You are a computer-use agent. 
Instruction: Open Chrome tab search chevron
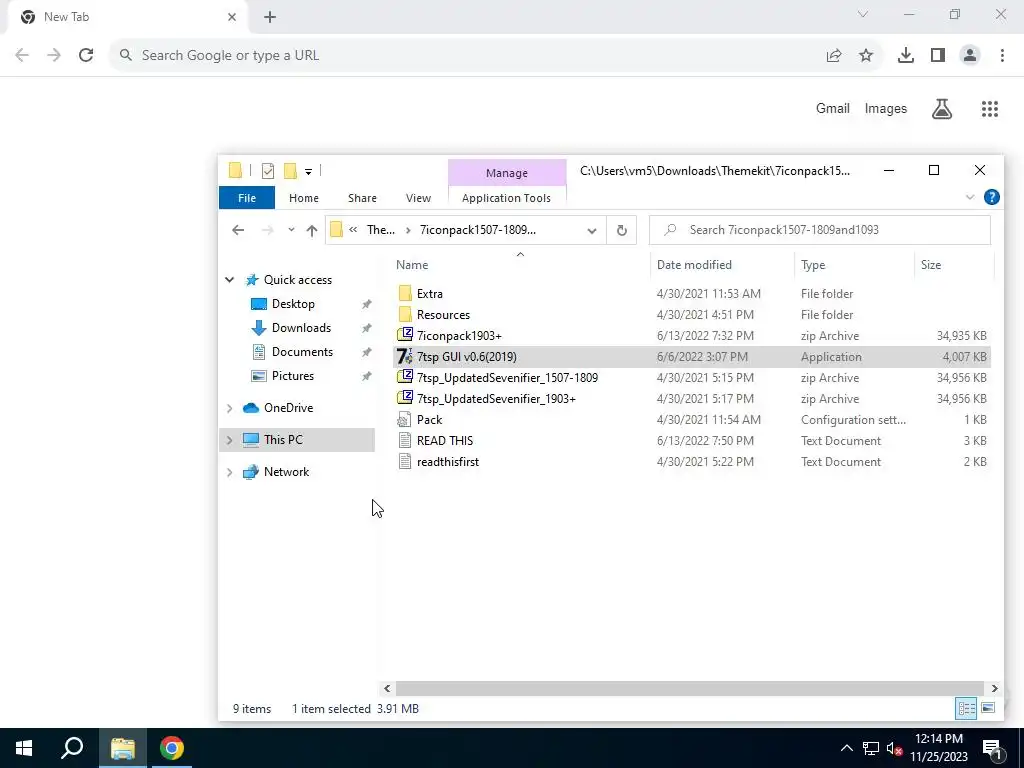[863, 14]
